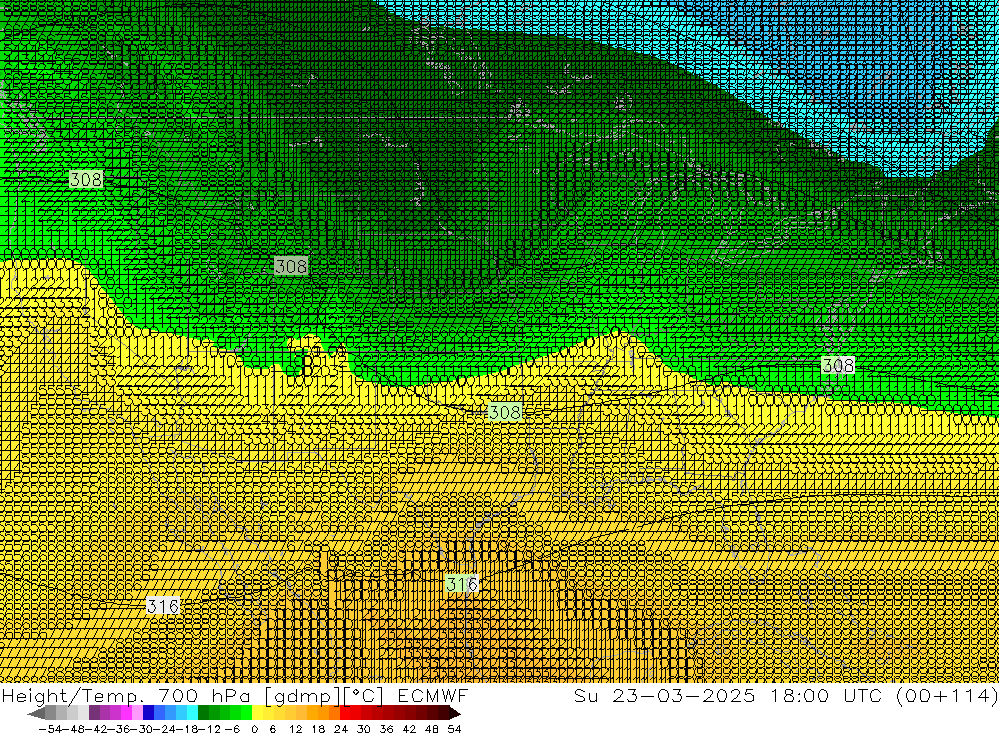Viewport: 1000px width, 733px height.
Task: Pick the cyan legend swatch near -18
Action: 193,713
